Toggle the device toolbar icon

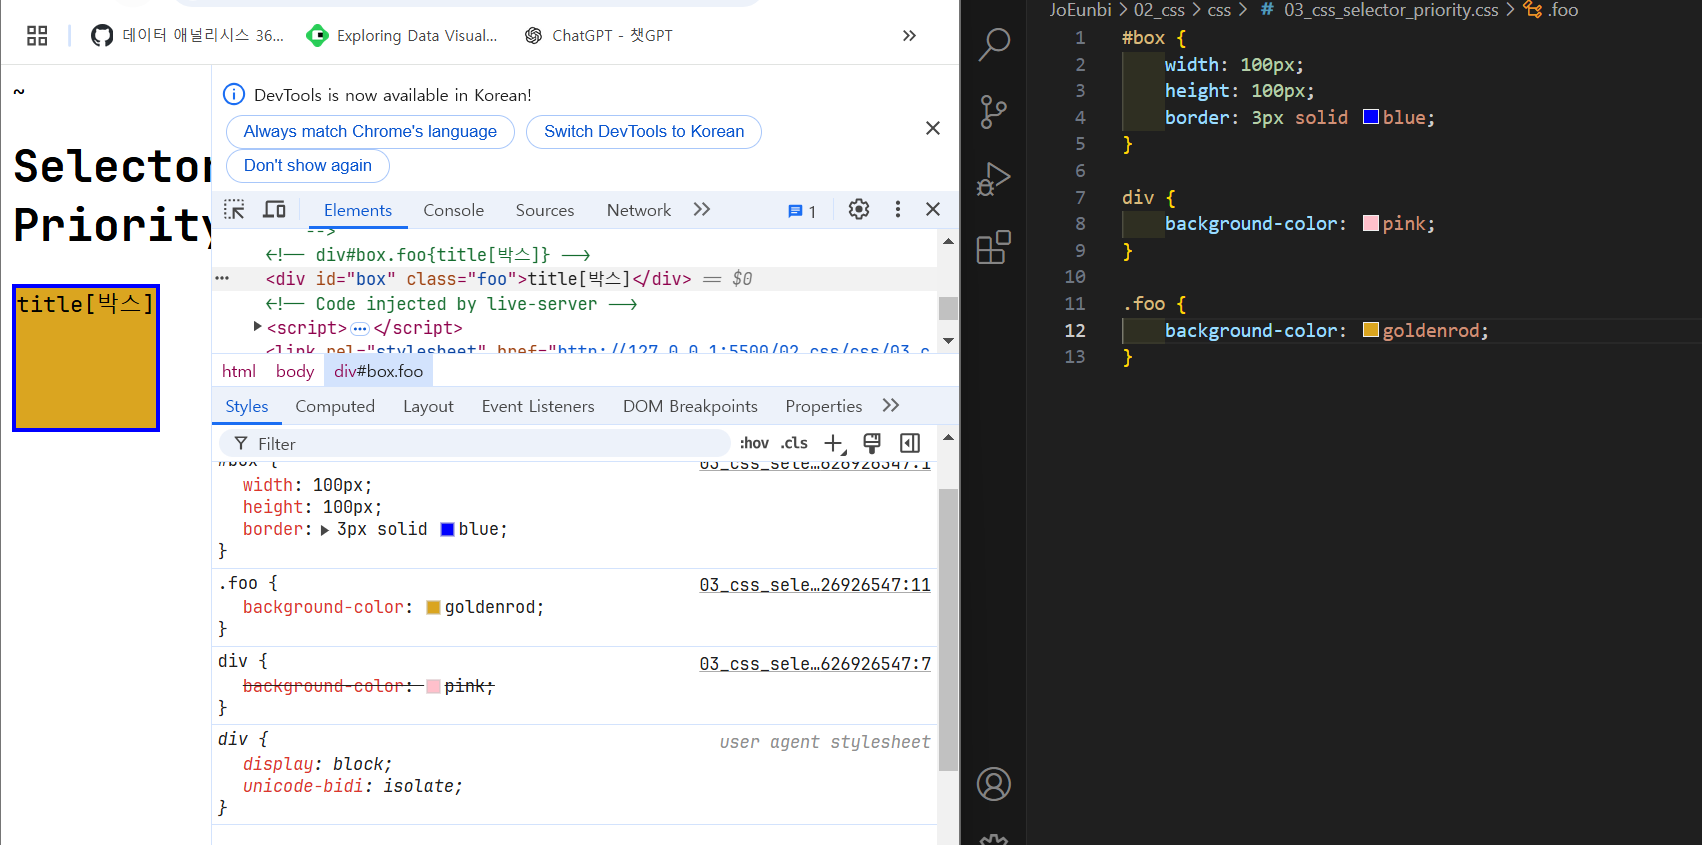[274, 210]
